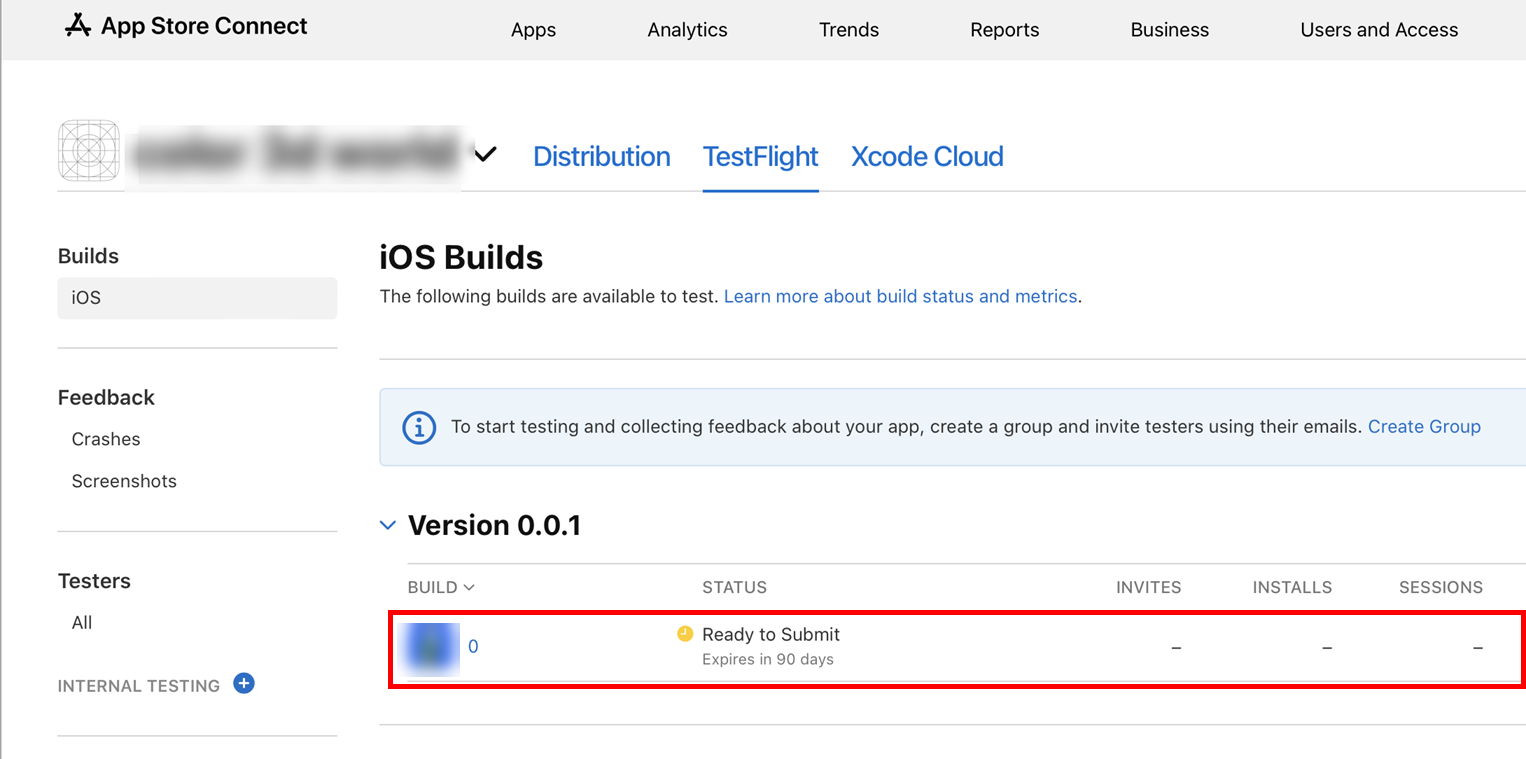Open Learn more about build status link
The width and height of the screenshot is (1526, 759).
(900, 296)
